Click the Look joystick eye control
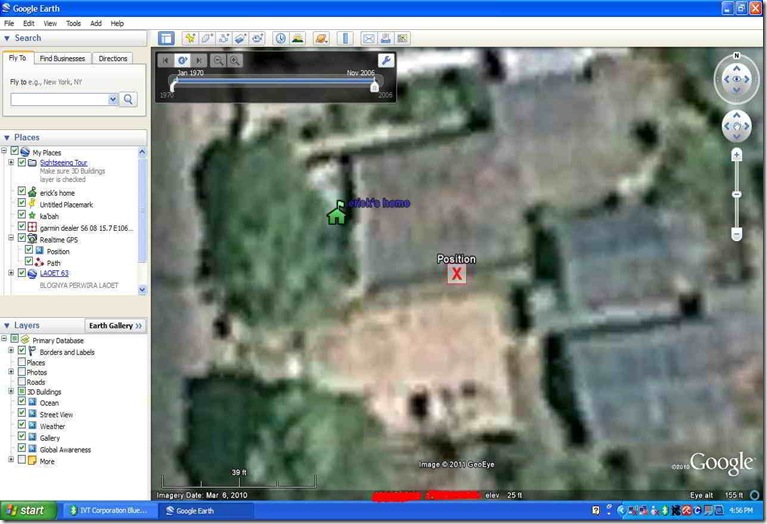Screen dimensions: 767x524 [x=737, y=79]
